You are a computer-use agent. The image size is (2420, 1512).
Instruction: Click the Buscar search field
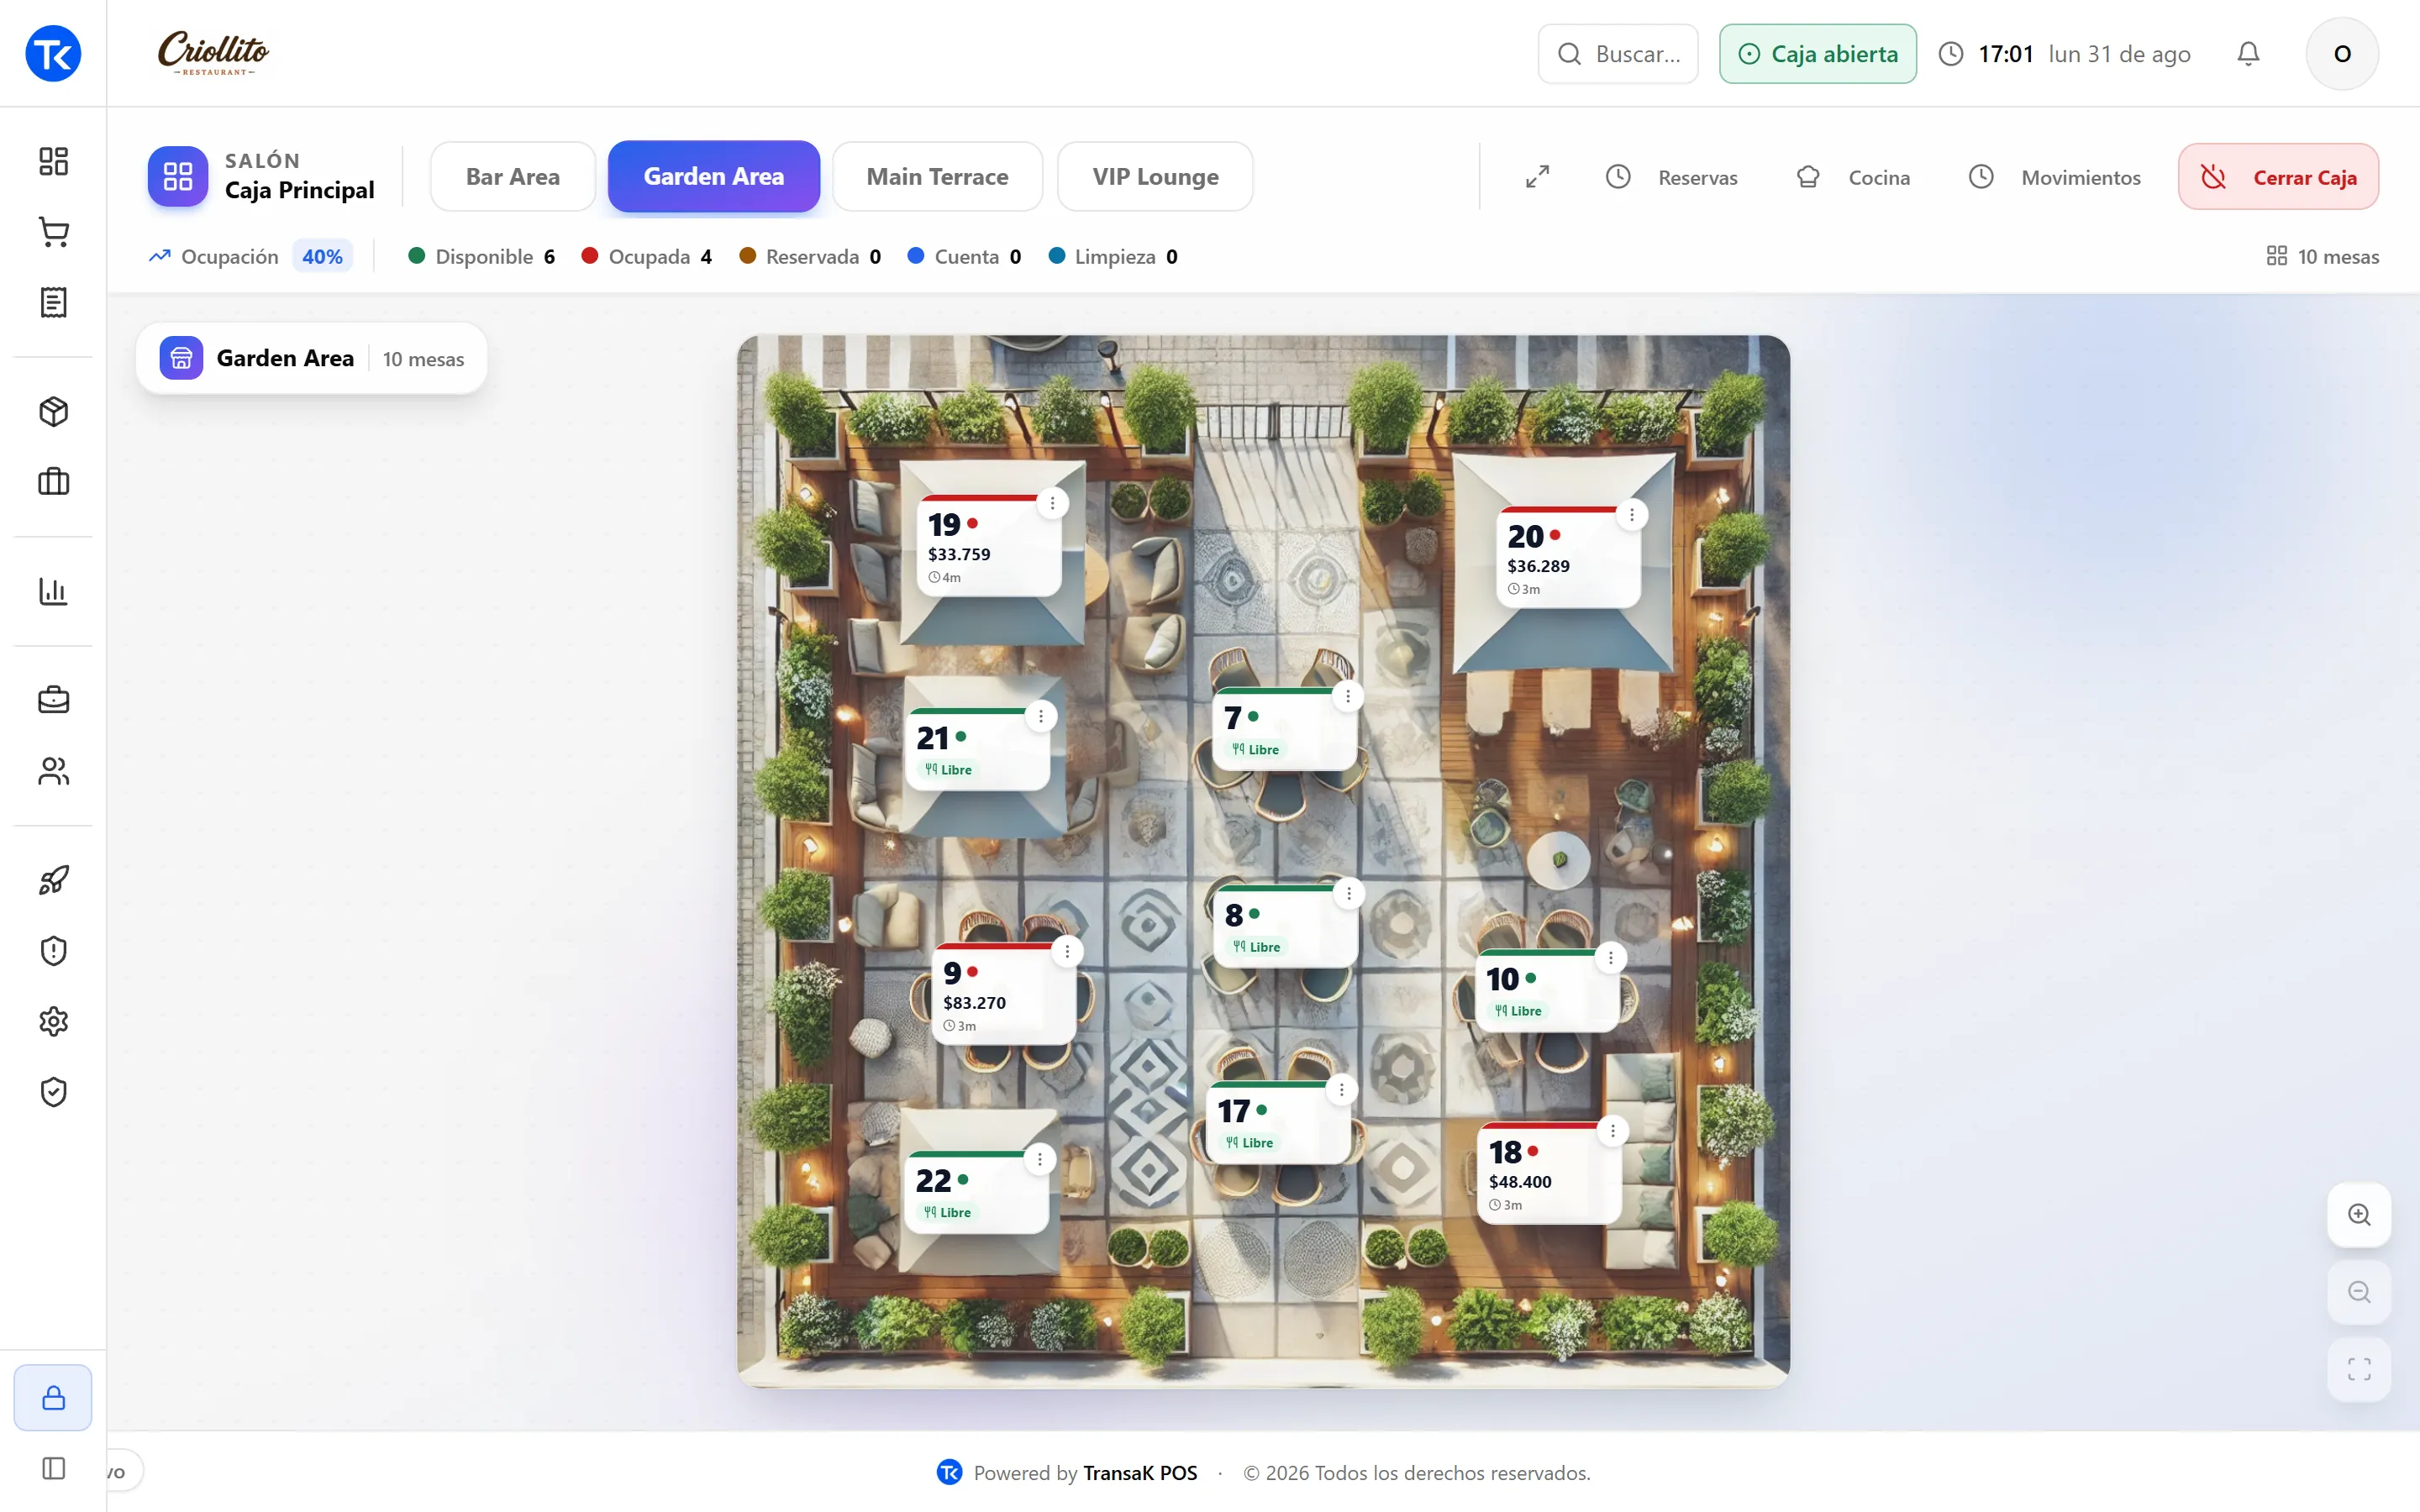[x=1617, y=54]
